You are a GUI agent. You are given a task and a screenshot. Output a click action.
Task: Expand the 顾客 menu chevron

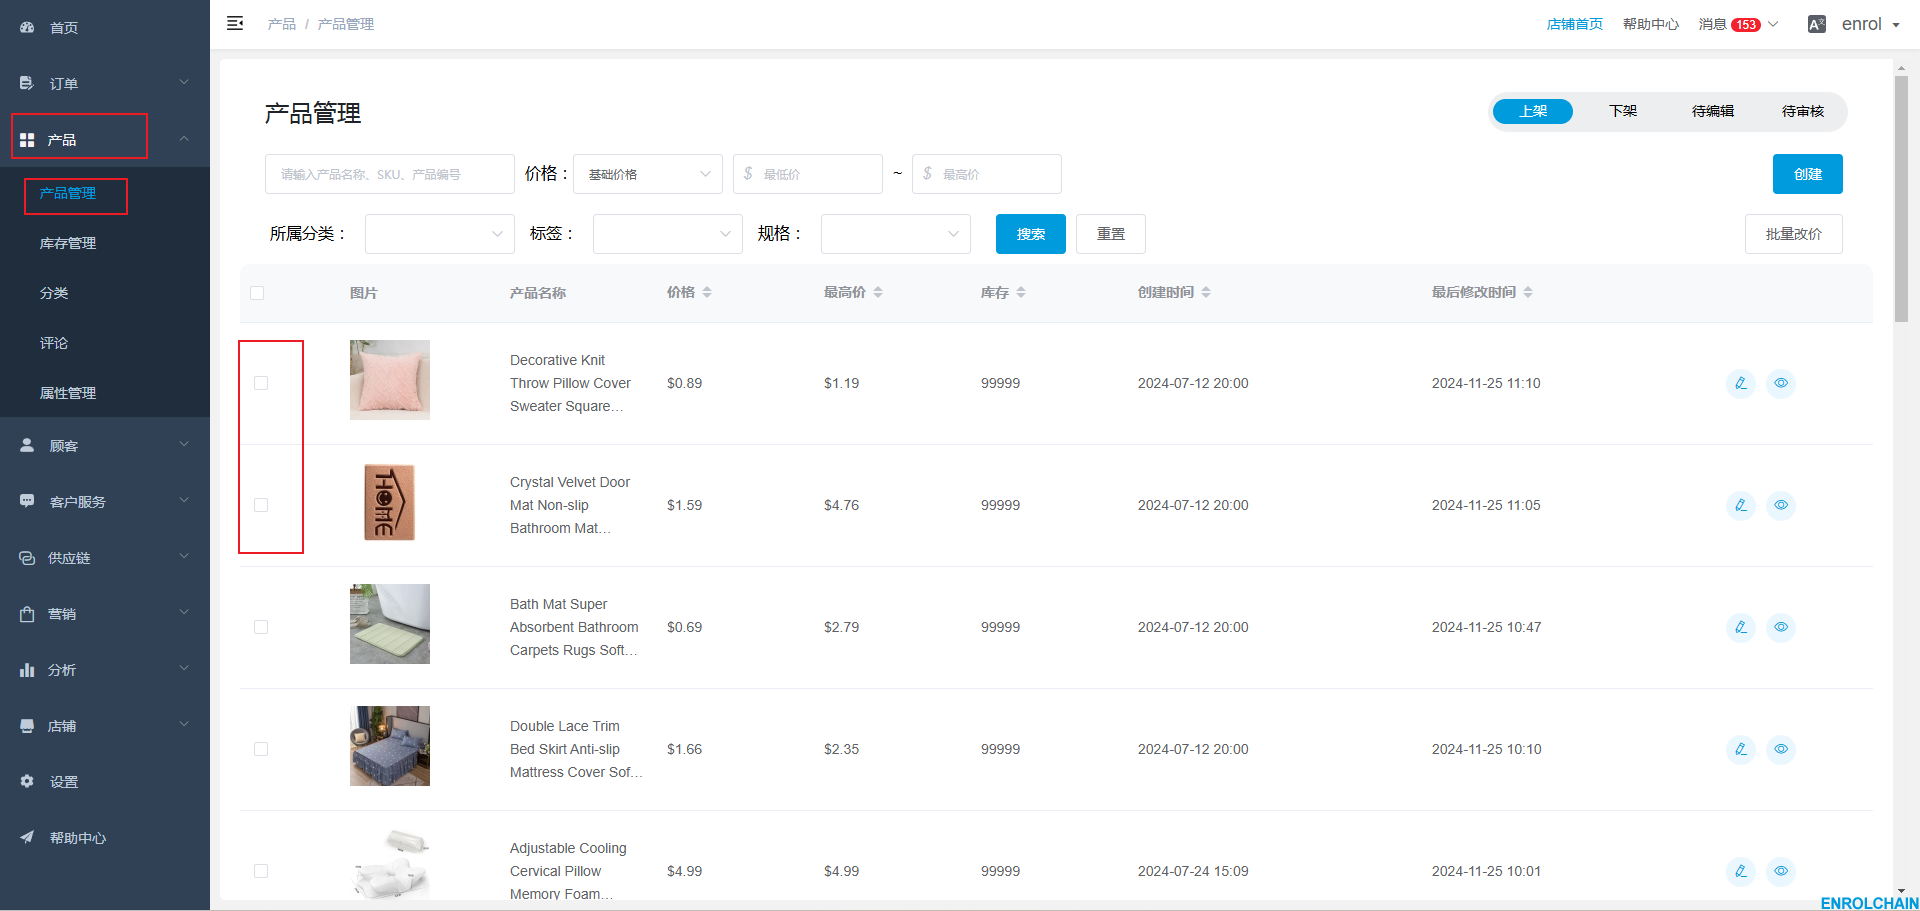tap(184, 444)
